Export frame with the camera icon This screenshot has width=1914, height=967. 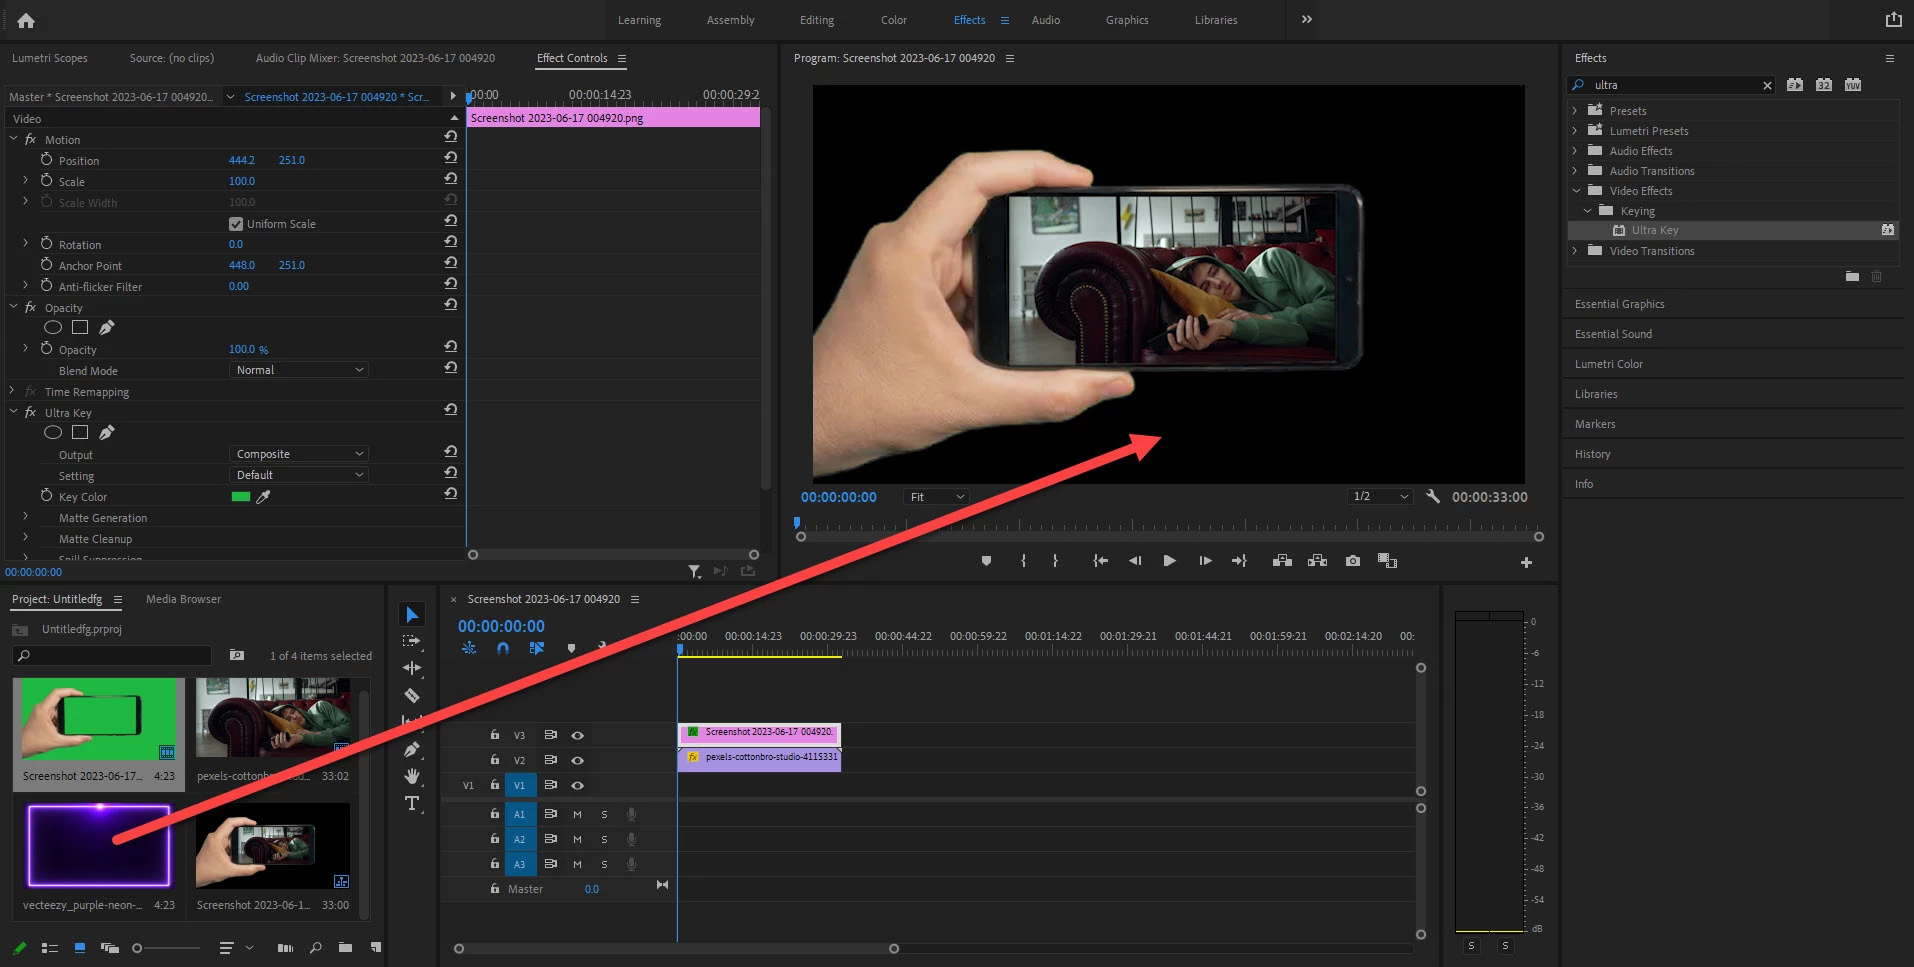(x=1353, y=561)
